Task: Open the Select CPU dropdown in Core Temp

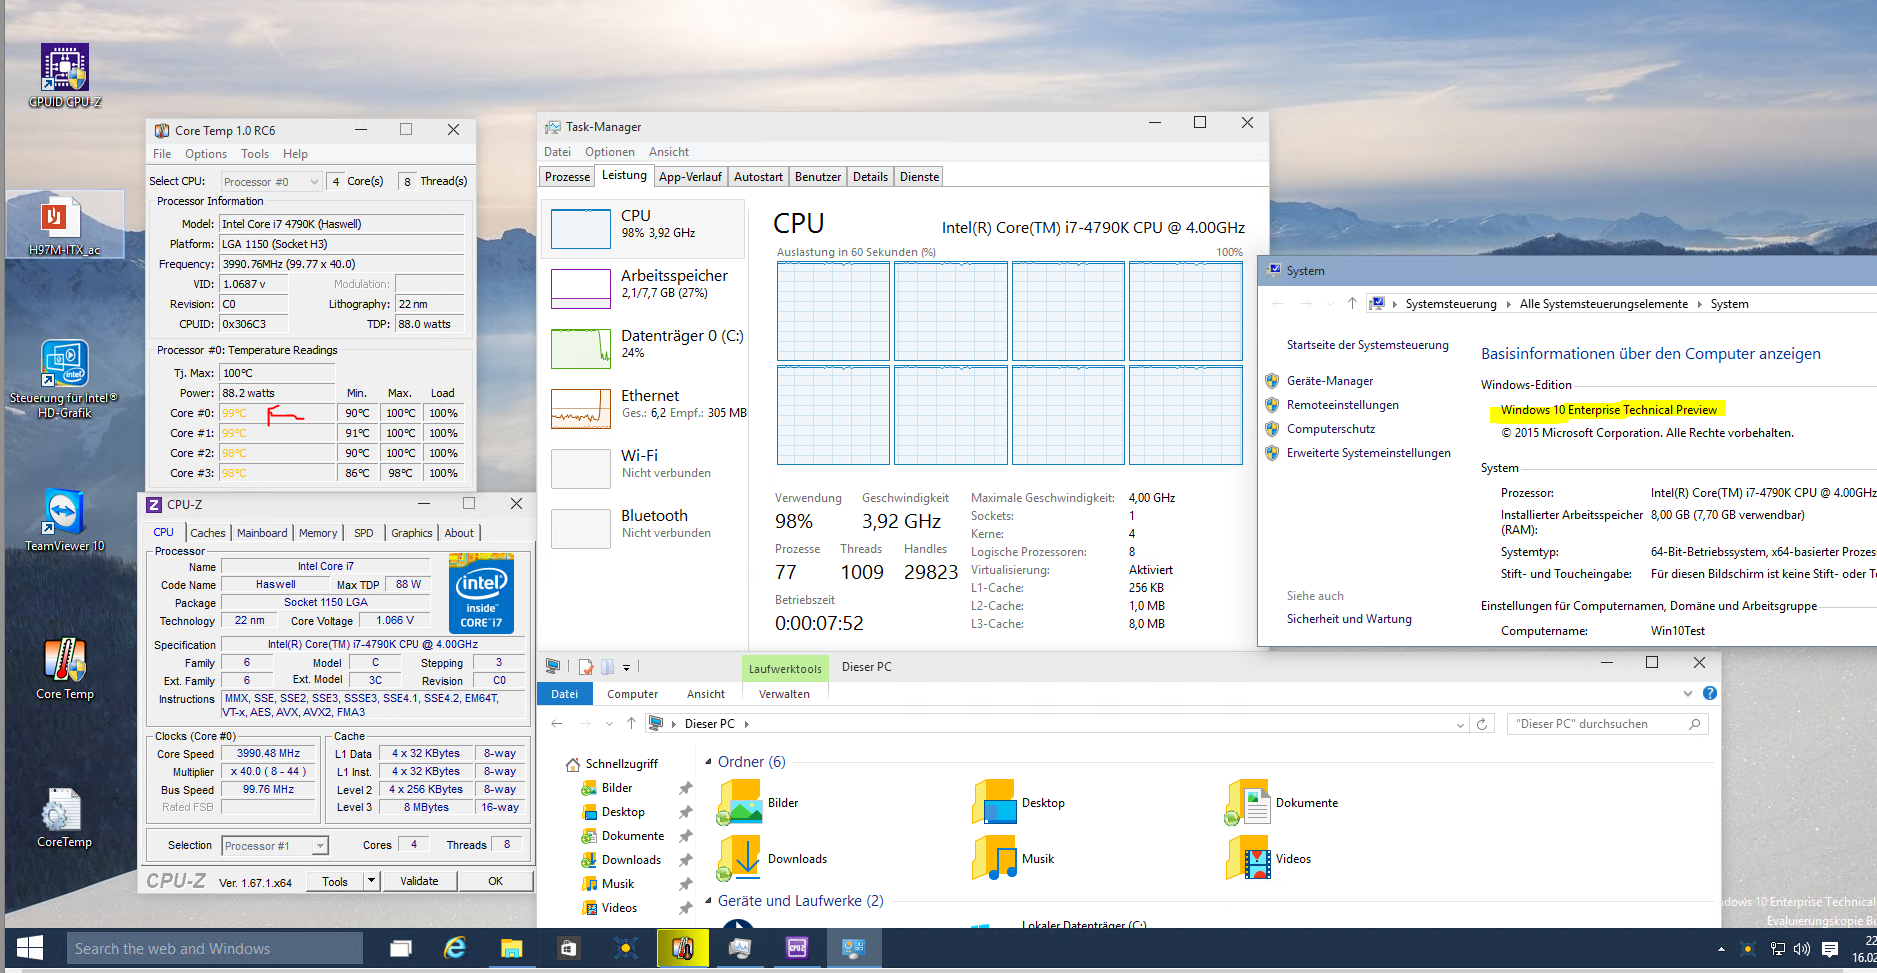Action: click(271, 181)
